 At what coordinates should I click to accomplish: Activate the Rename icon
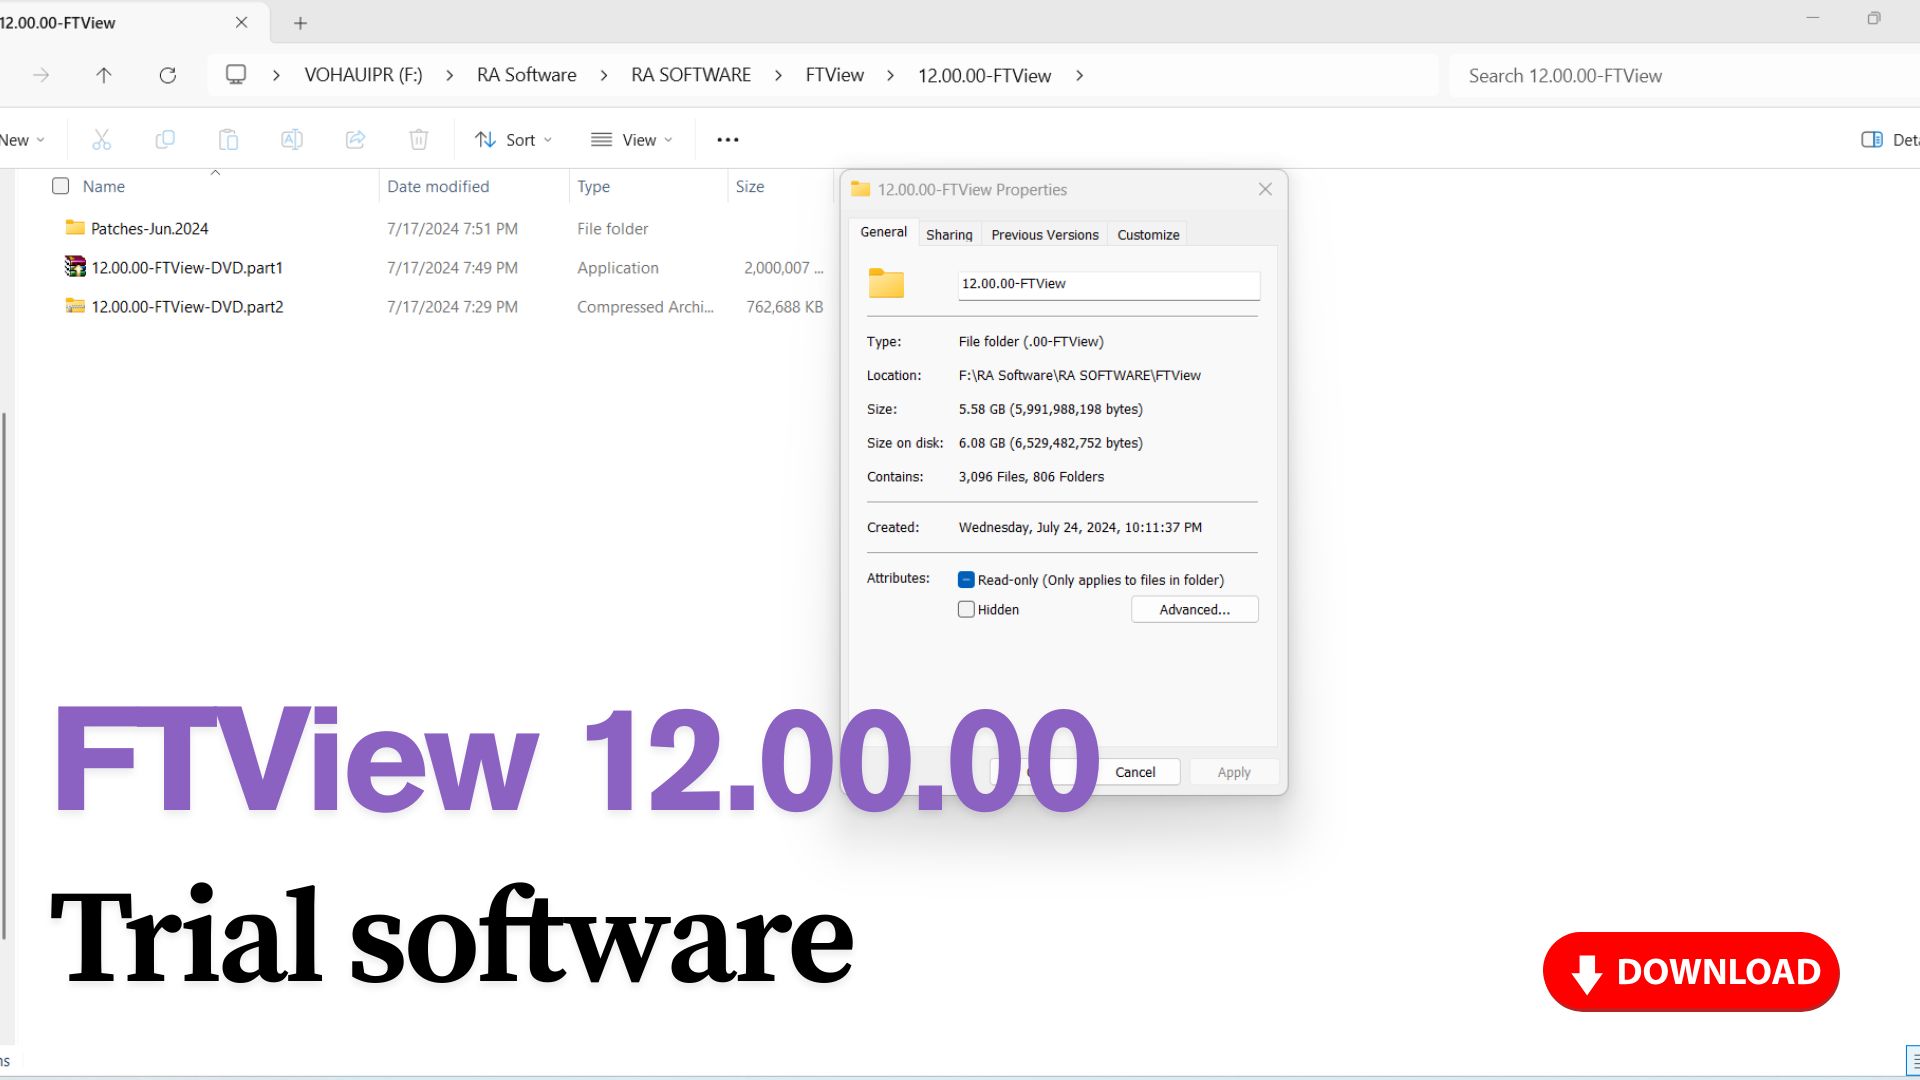tap(292, 139)
